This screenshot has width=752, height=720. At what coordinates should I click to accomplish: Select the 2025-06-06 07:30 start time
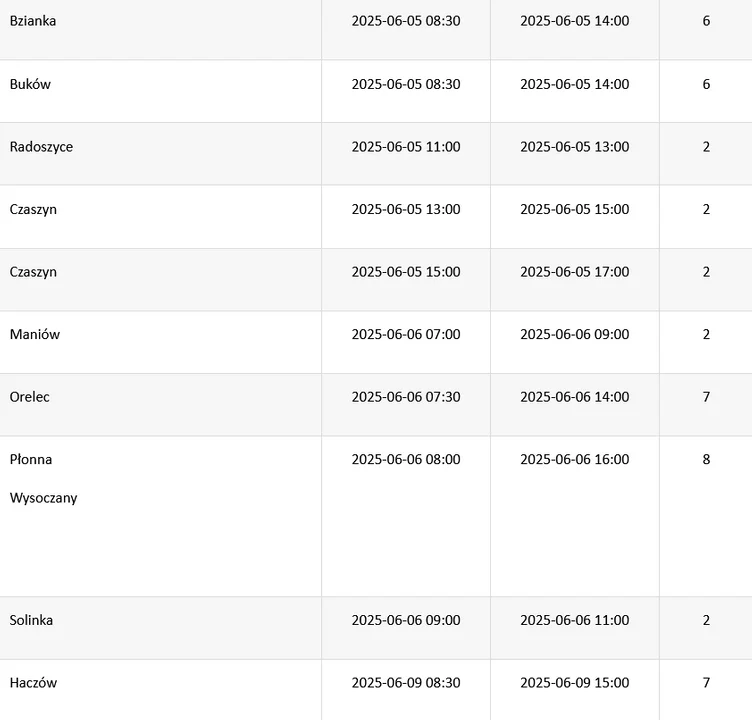click(x=406, y=397)
